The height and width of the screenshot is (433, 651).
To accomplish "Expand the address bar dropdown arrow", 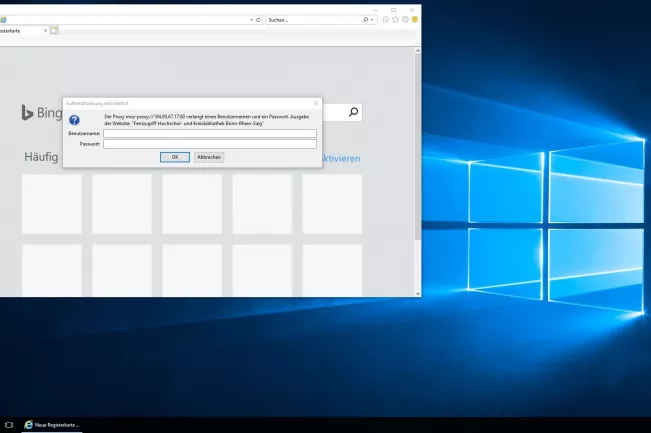I will tap(251, 19).
